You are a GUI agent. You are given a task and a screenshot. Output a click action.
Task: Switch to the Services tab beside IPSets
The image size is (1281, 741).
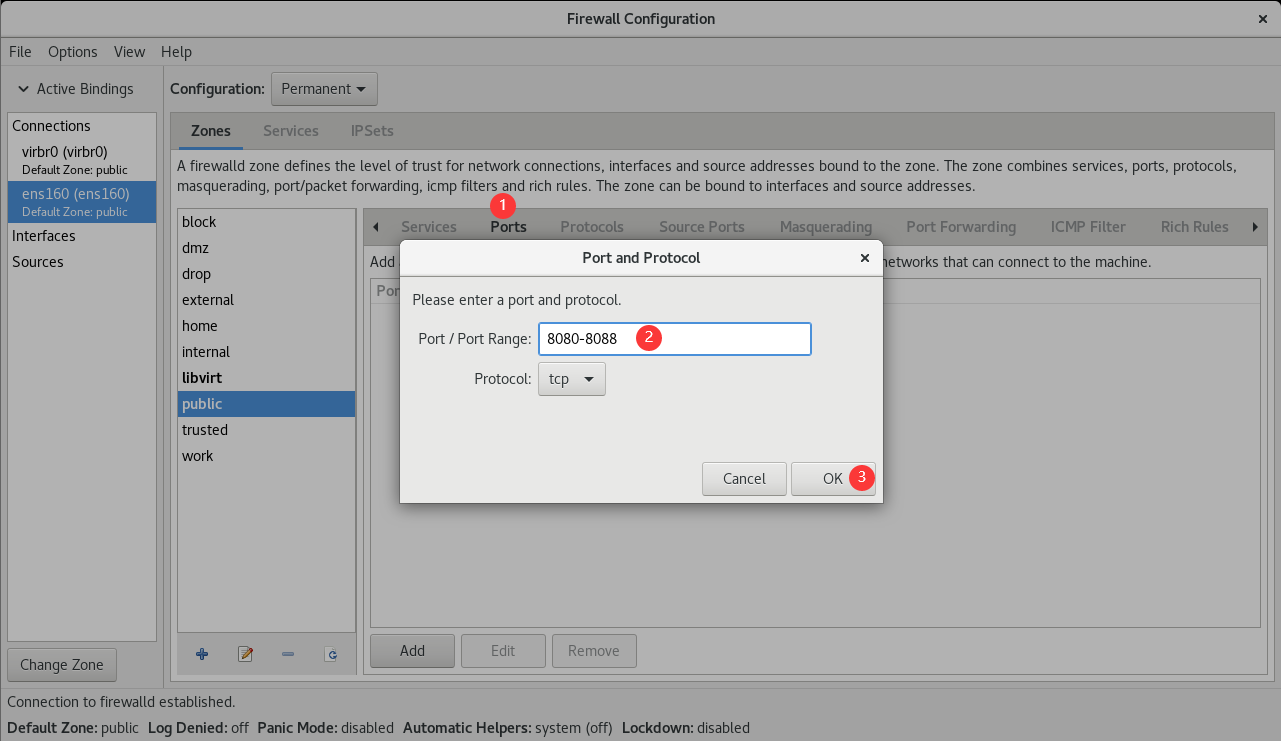click(291, 131)
